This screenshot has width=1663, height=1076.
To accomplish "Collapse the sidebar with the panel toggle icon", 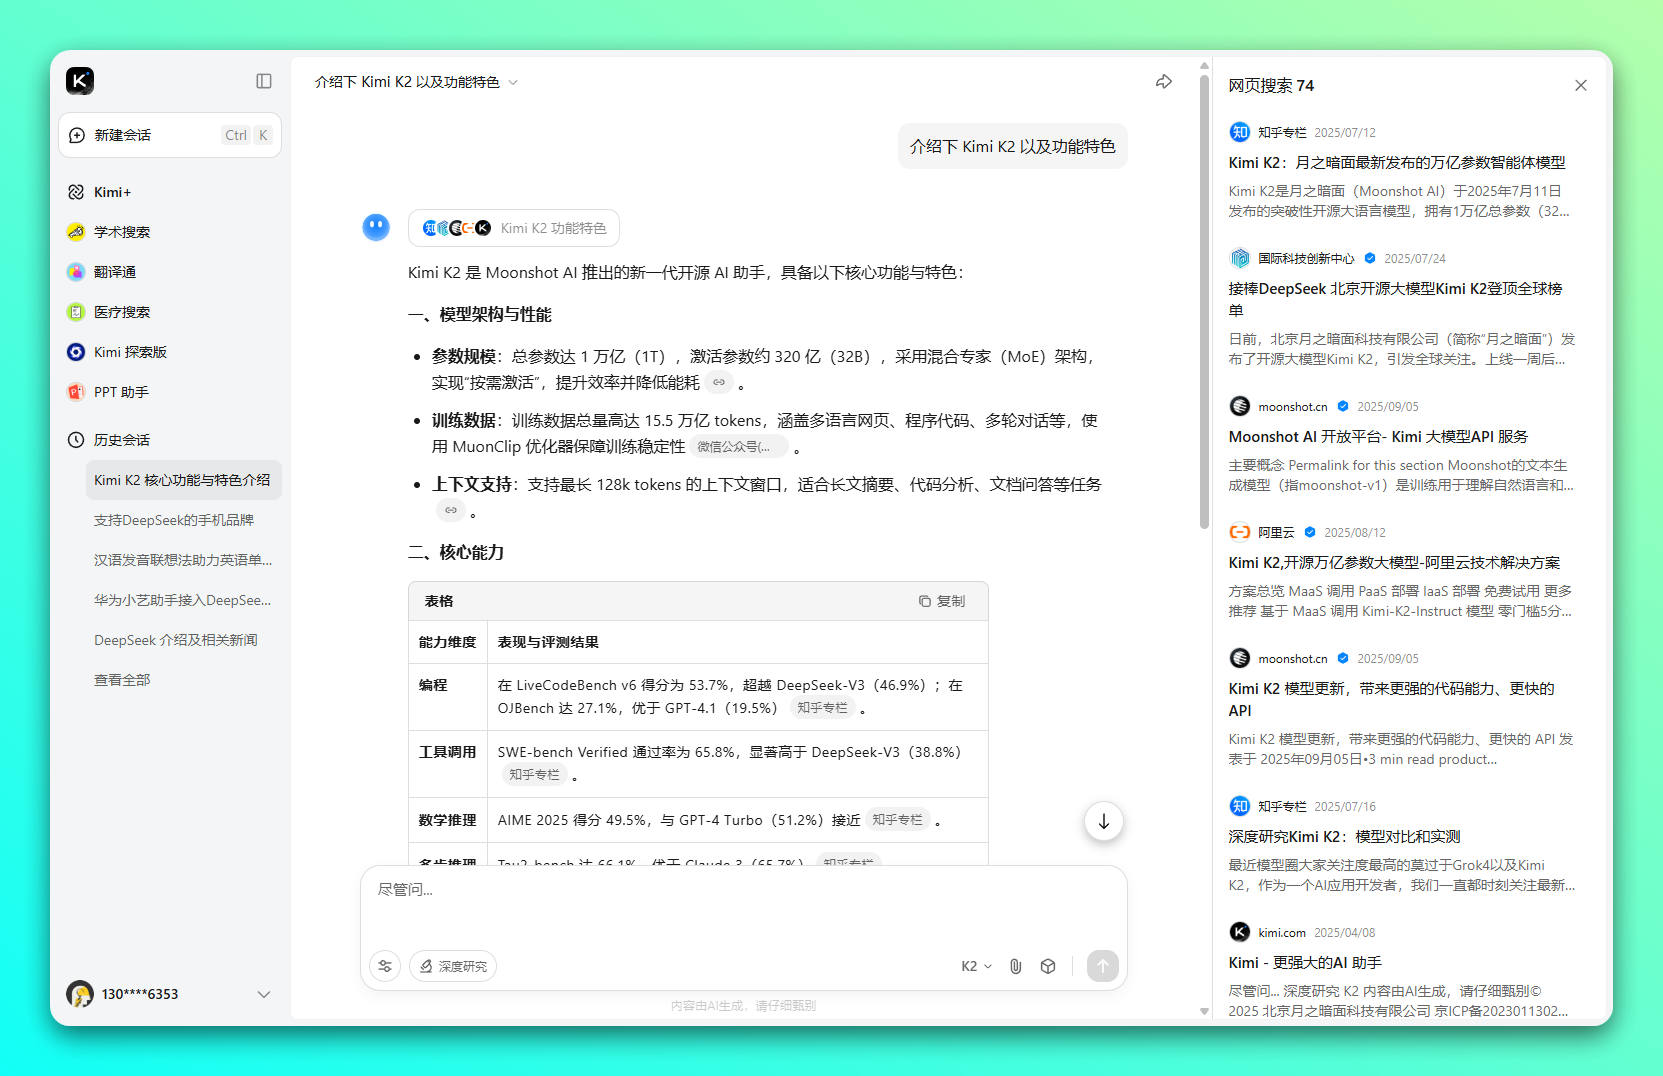I will click(264, 81).
